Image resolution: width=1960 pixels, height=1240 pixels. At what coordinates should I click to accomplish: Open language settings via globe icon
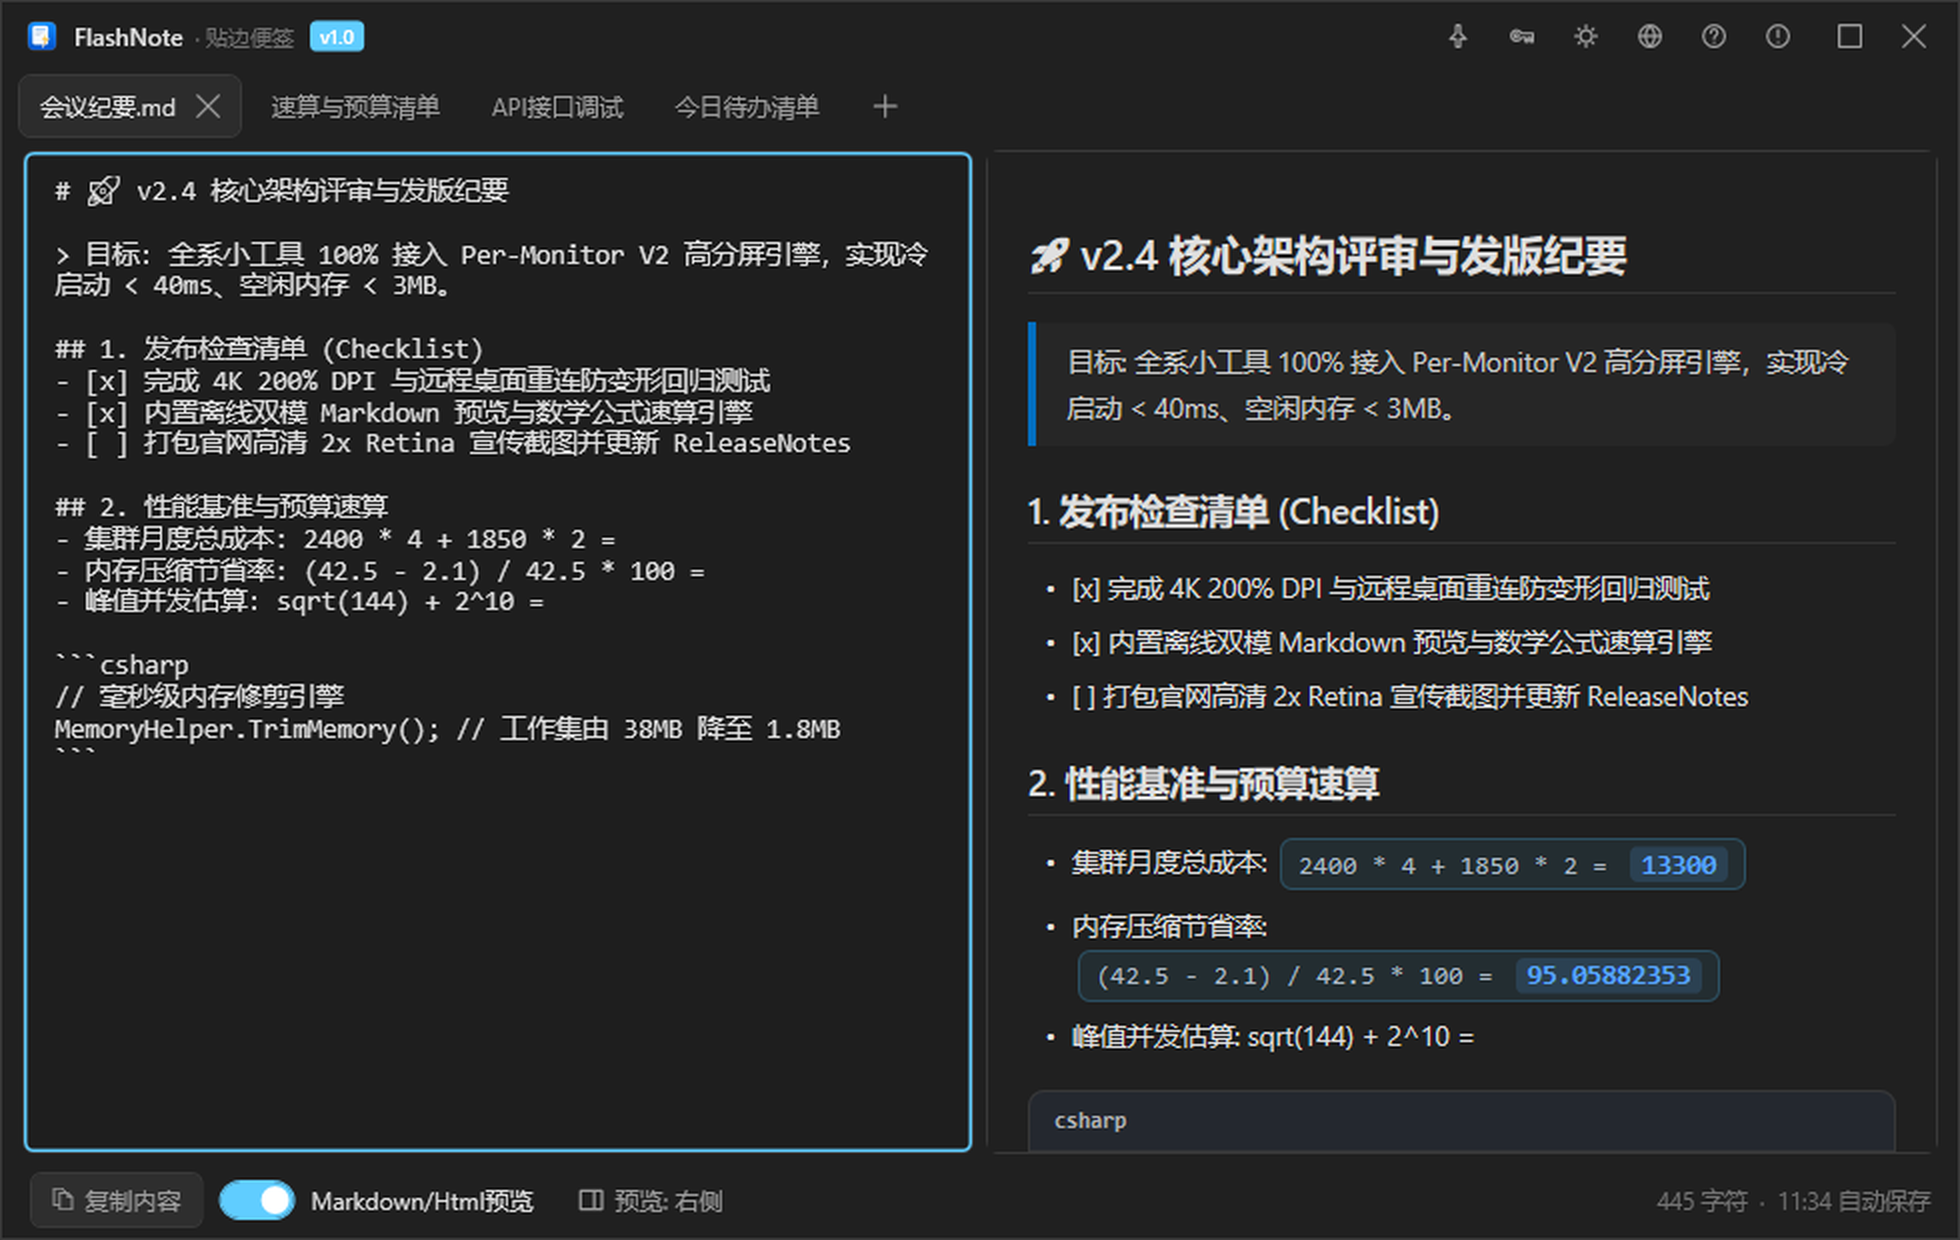[x=1649, y=37]
